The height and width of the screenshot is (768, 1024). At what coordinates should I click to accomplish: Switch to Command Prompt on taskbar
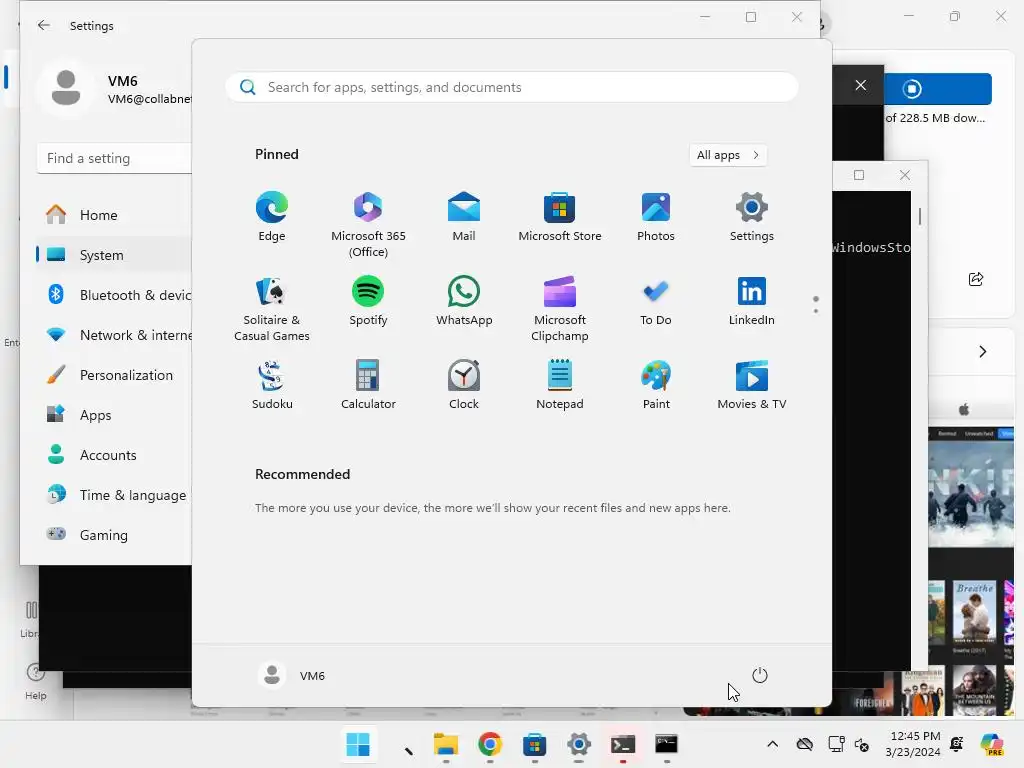pos(667,744)
